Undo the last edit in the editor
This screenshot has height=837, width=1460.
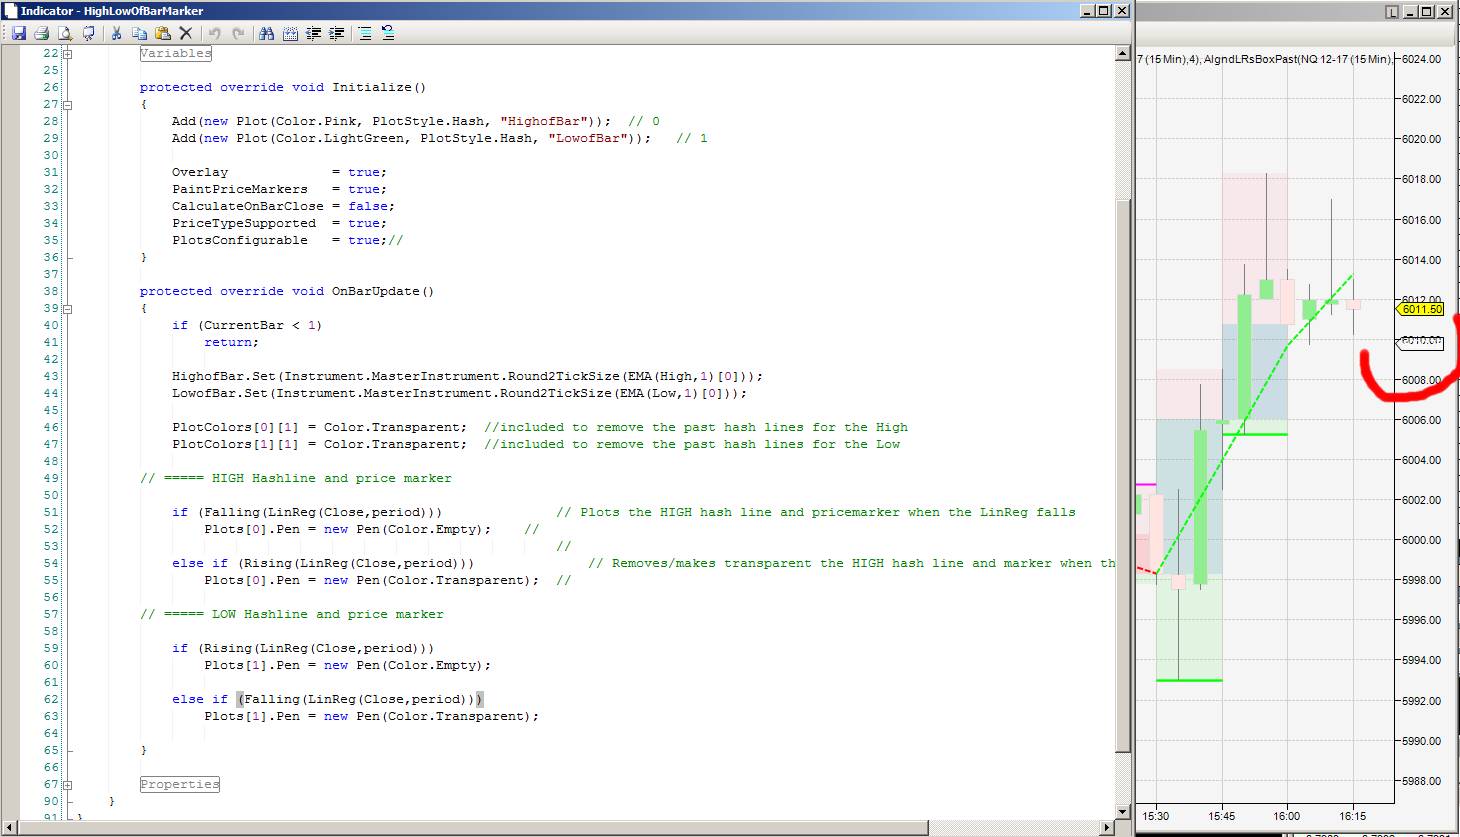[x=214, y=33]
